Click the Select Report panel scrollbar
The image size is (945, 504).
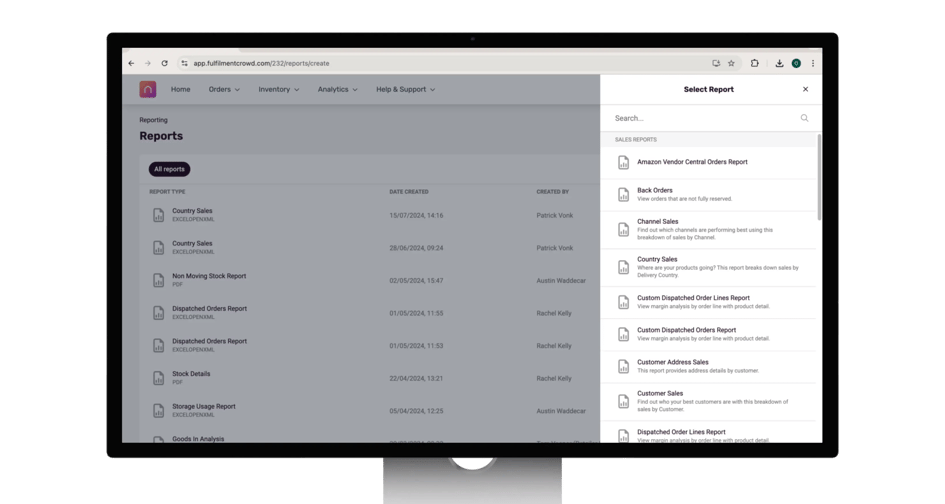click(819, 177)
